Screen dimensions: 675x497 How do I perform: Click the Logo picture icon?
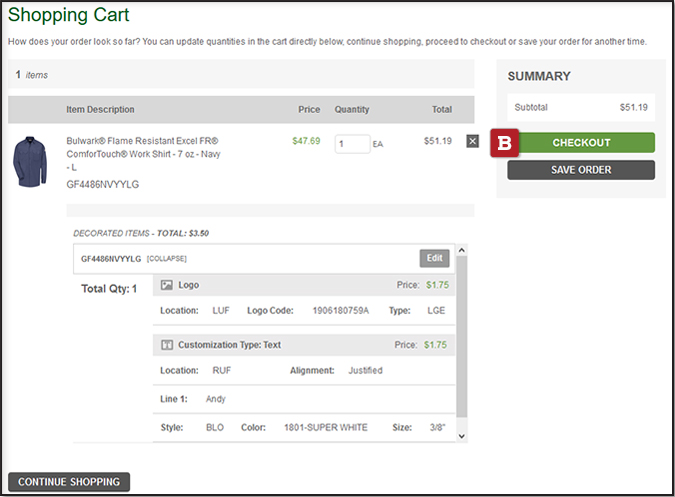(167, 285)
